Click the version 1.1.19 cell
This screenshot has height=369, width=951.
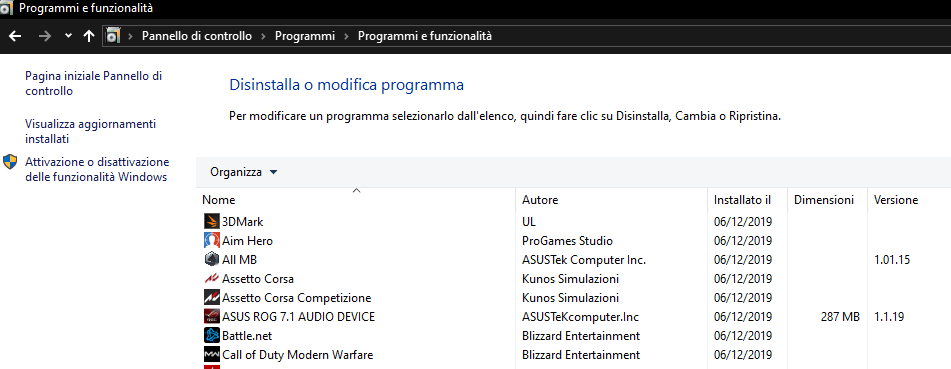point(889,317)
